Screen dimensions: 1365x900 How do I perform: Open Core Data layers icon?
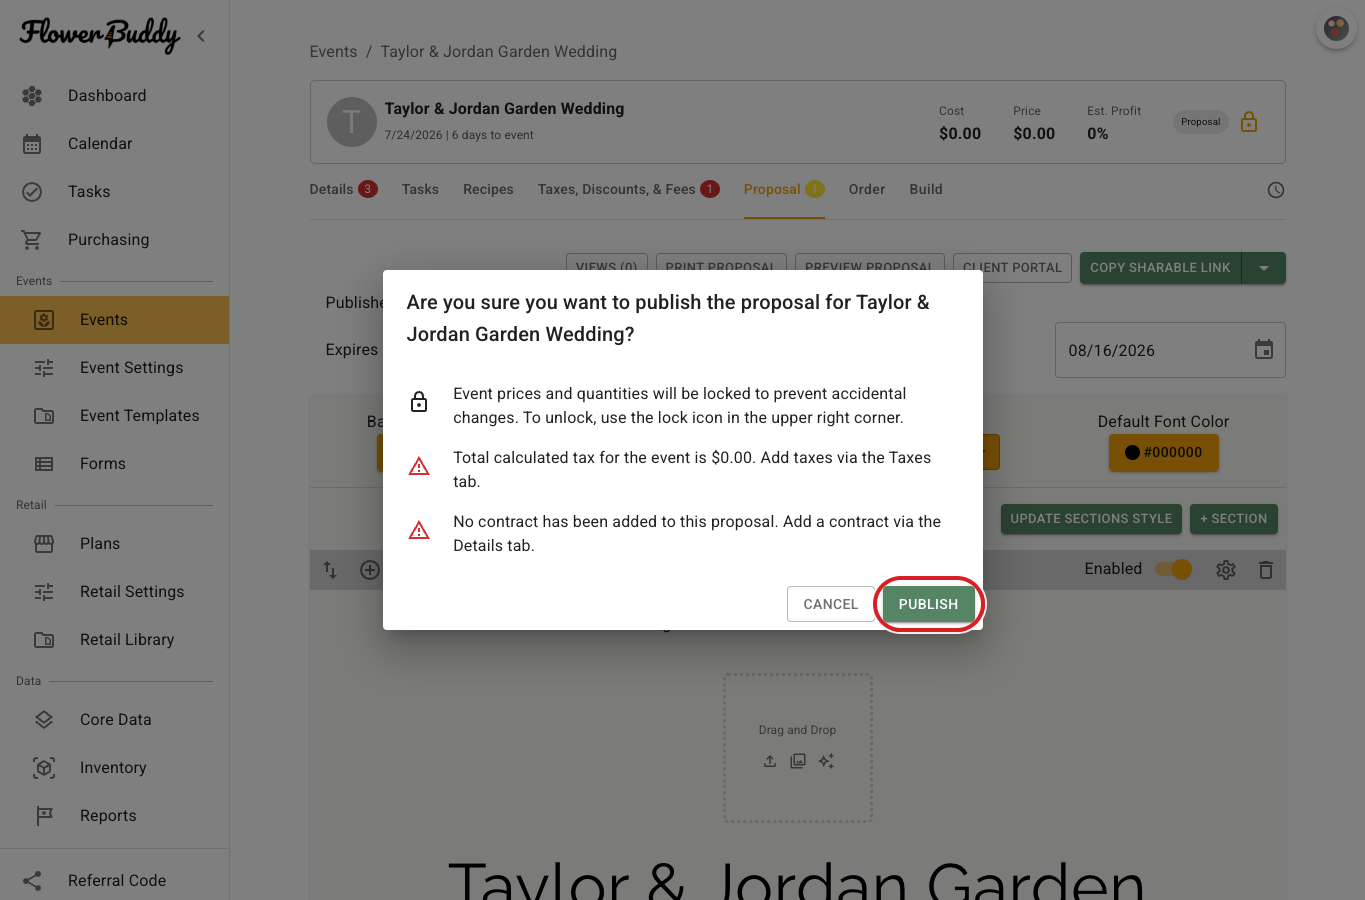tap(44, 720)
